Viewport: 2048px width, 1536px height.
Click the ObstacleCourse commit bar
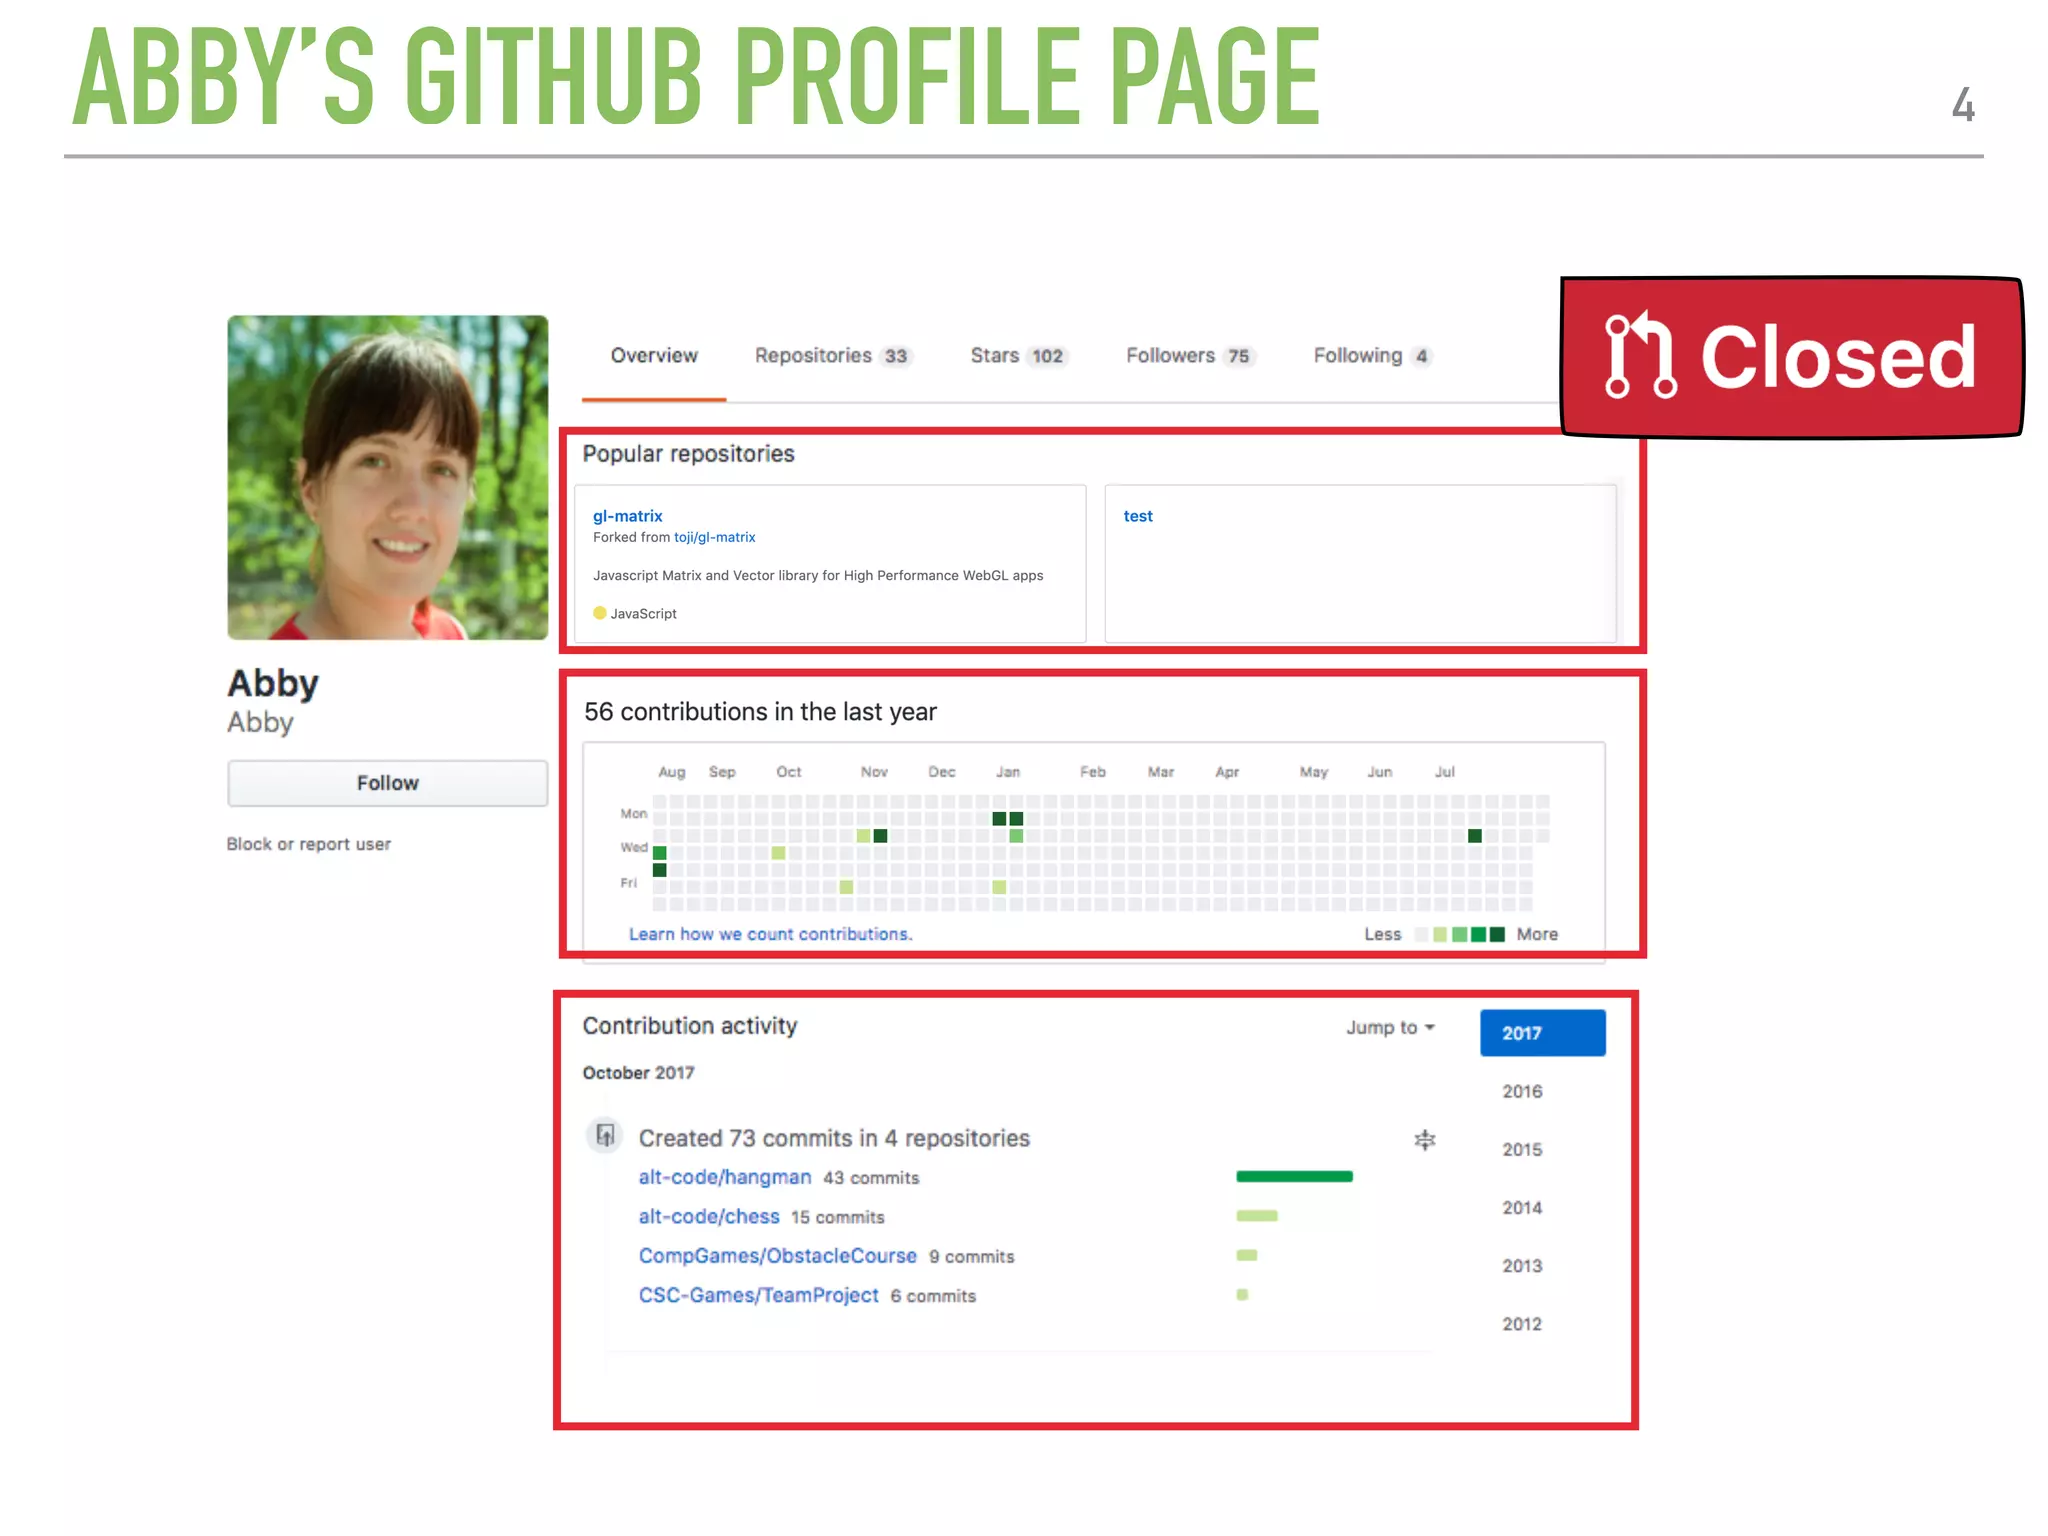pyautogui.click(x=1247, y=1255)
